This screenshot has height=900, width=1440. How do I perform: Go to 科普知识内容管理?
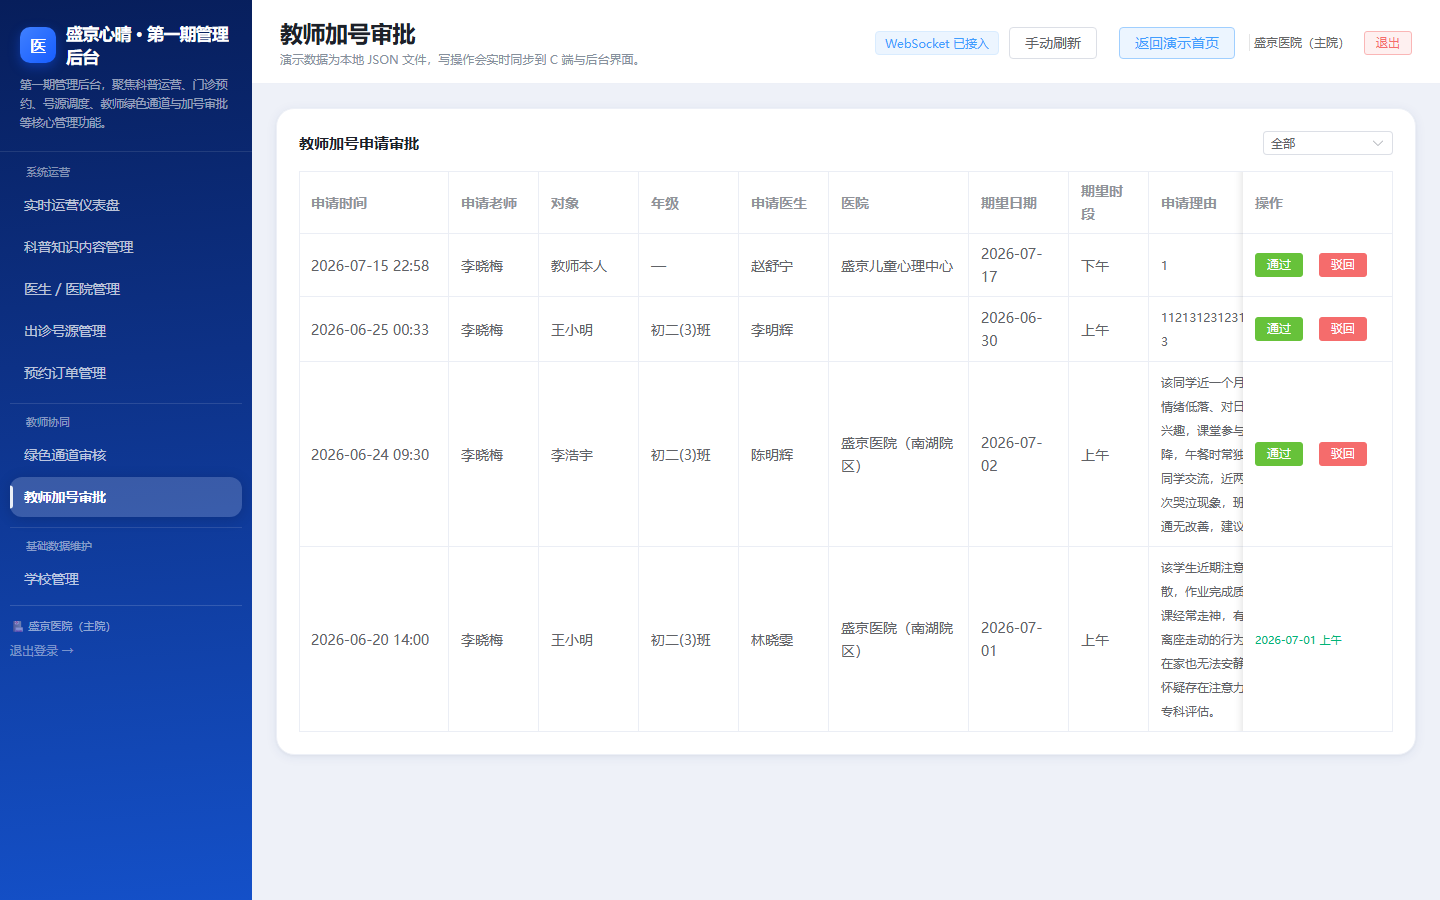coord(126,247)
